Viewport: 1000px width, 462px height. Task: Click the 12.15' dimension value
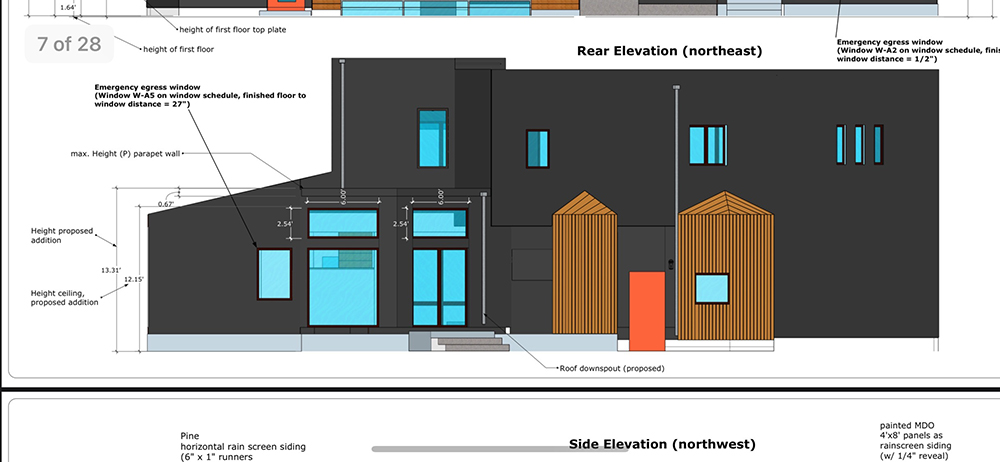pyautogui.click(x=134, y=279)
